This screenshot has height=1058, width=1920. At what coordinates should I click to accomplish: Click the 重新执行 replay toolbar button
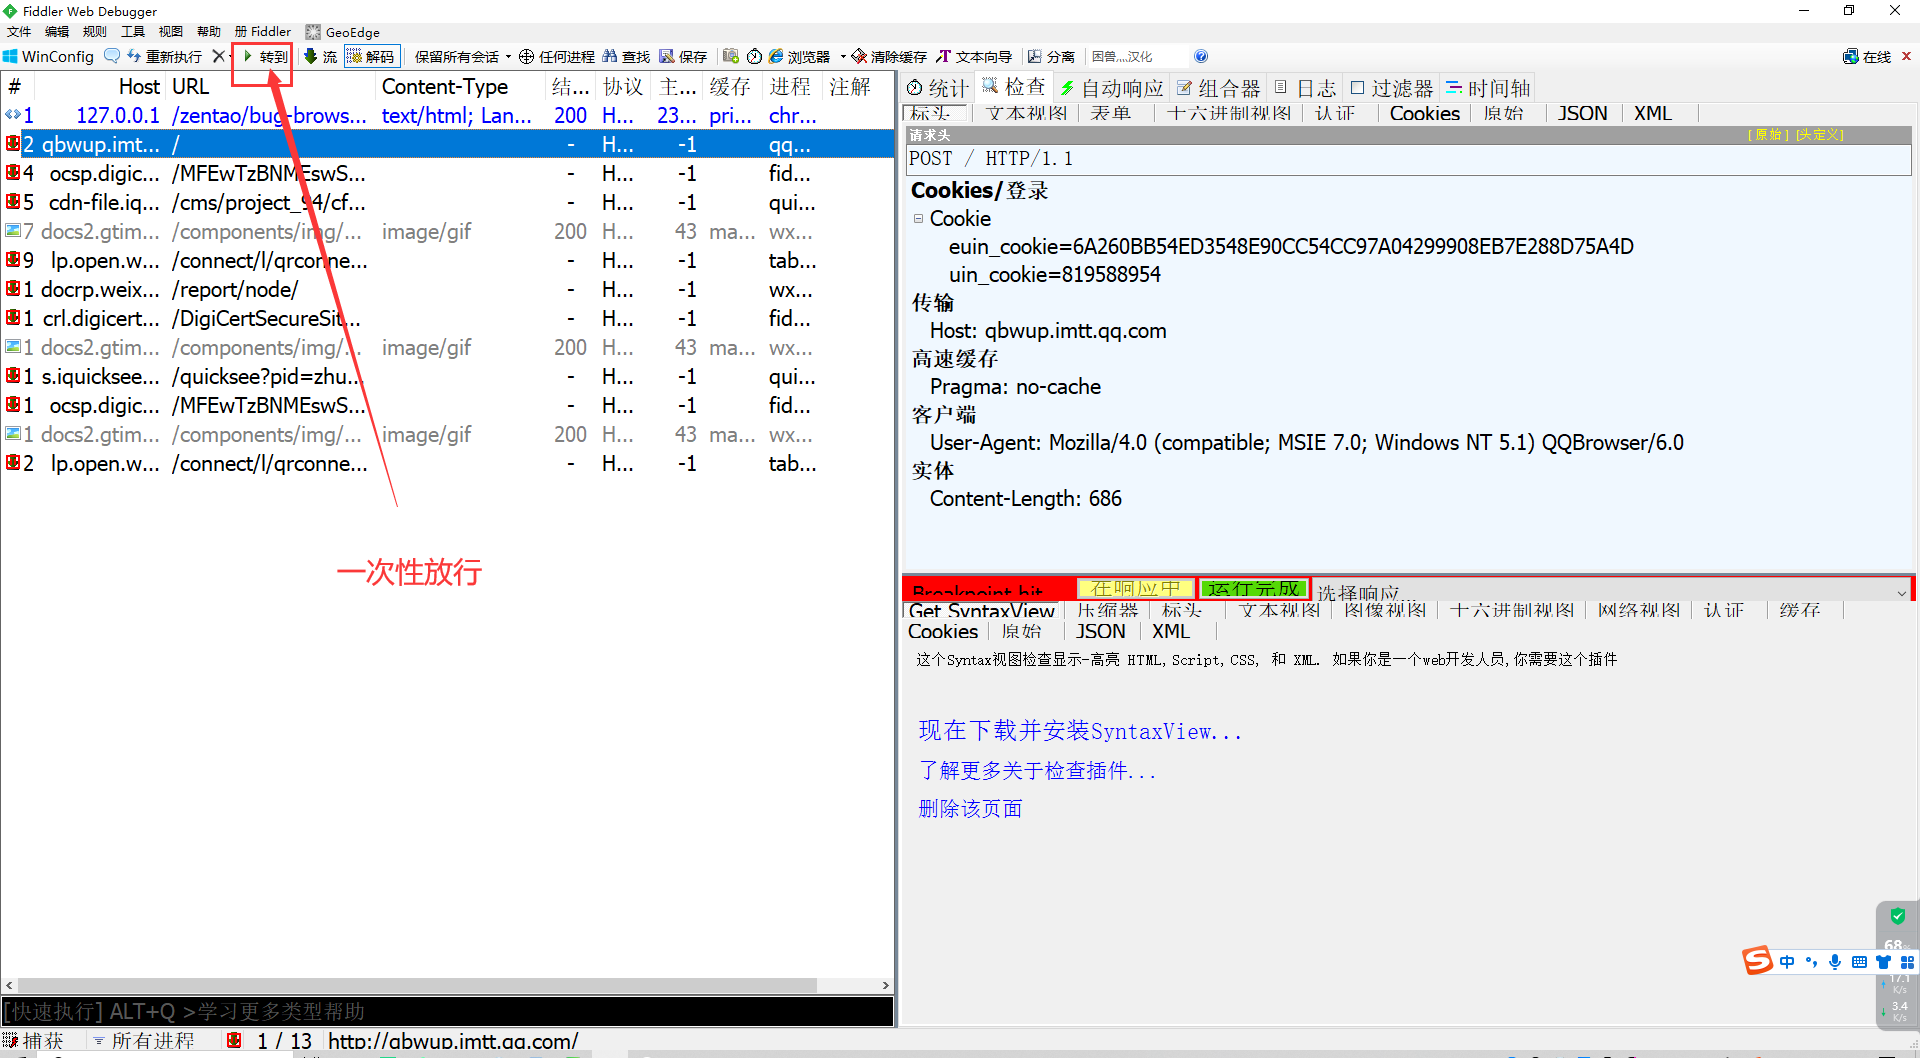165,57
